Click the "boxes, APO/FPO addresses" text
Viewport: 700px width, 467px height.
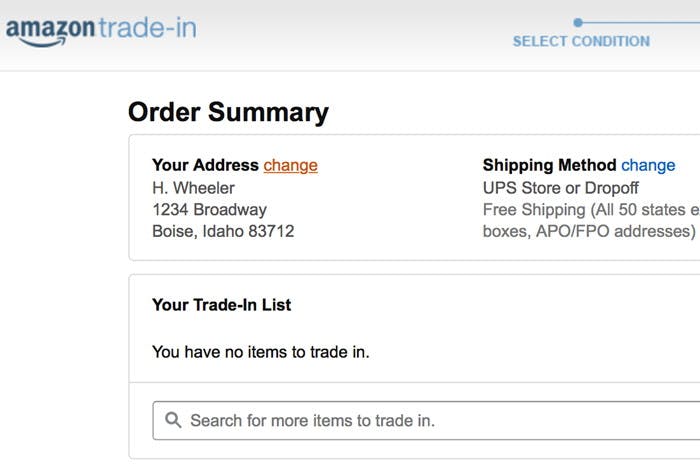tap(588, 231)
